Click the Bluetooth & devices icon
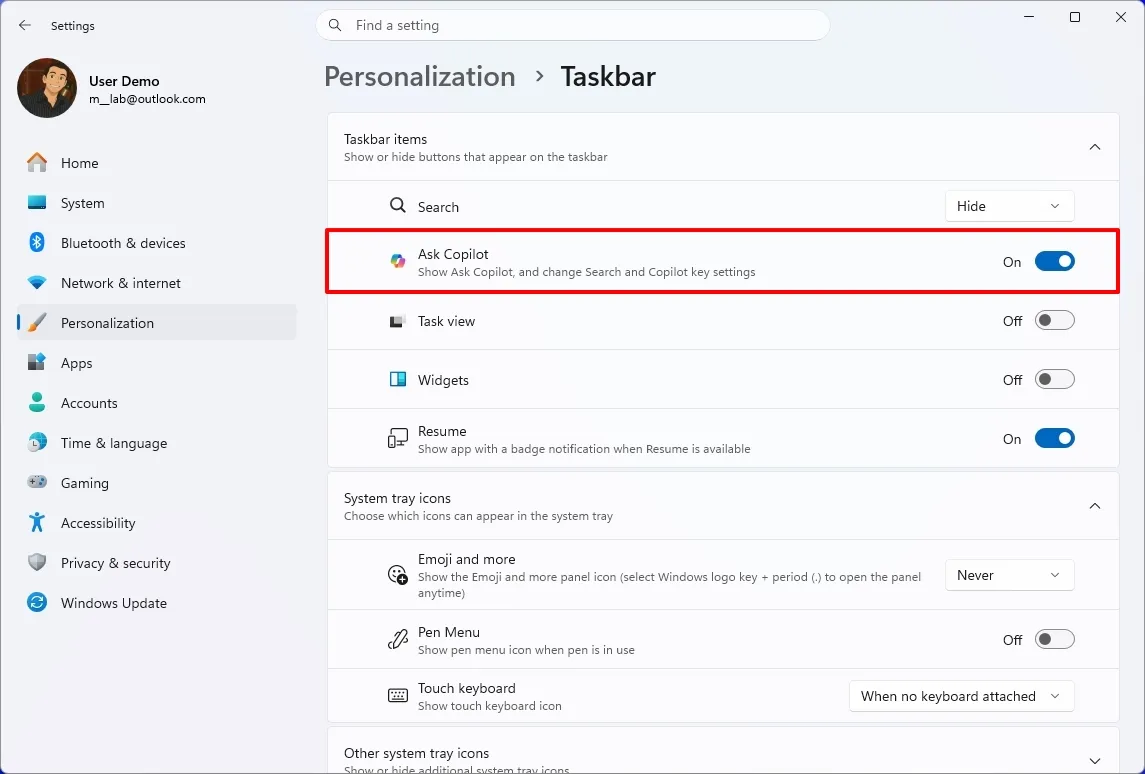1145x774 pixels. [x=37, y=242]
